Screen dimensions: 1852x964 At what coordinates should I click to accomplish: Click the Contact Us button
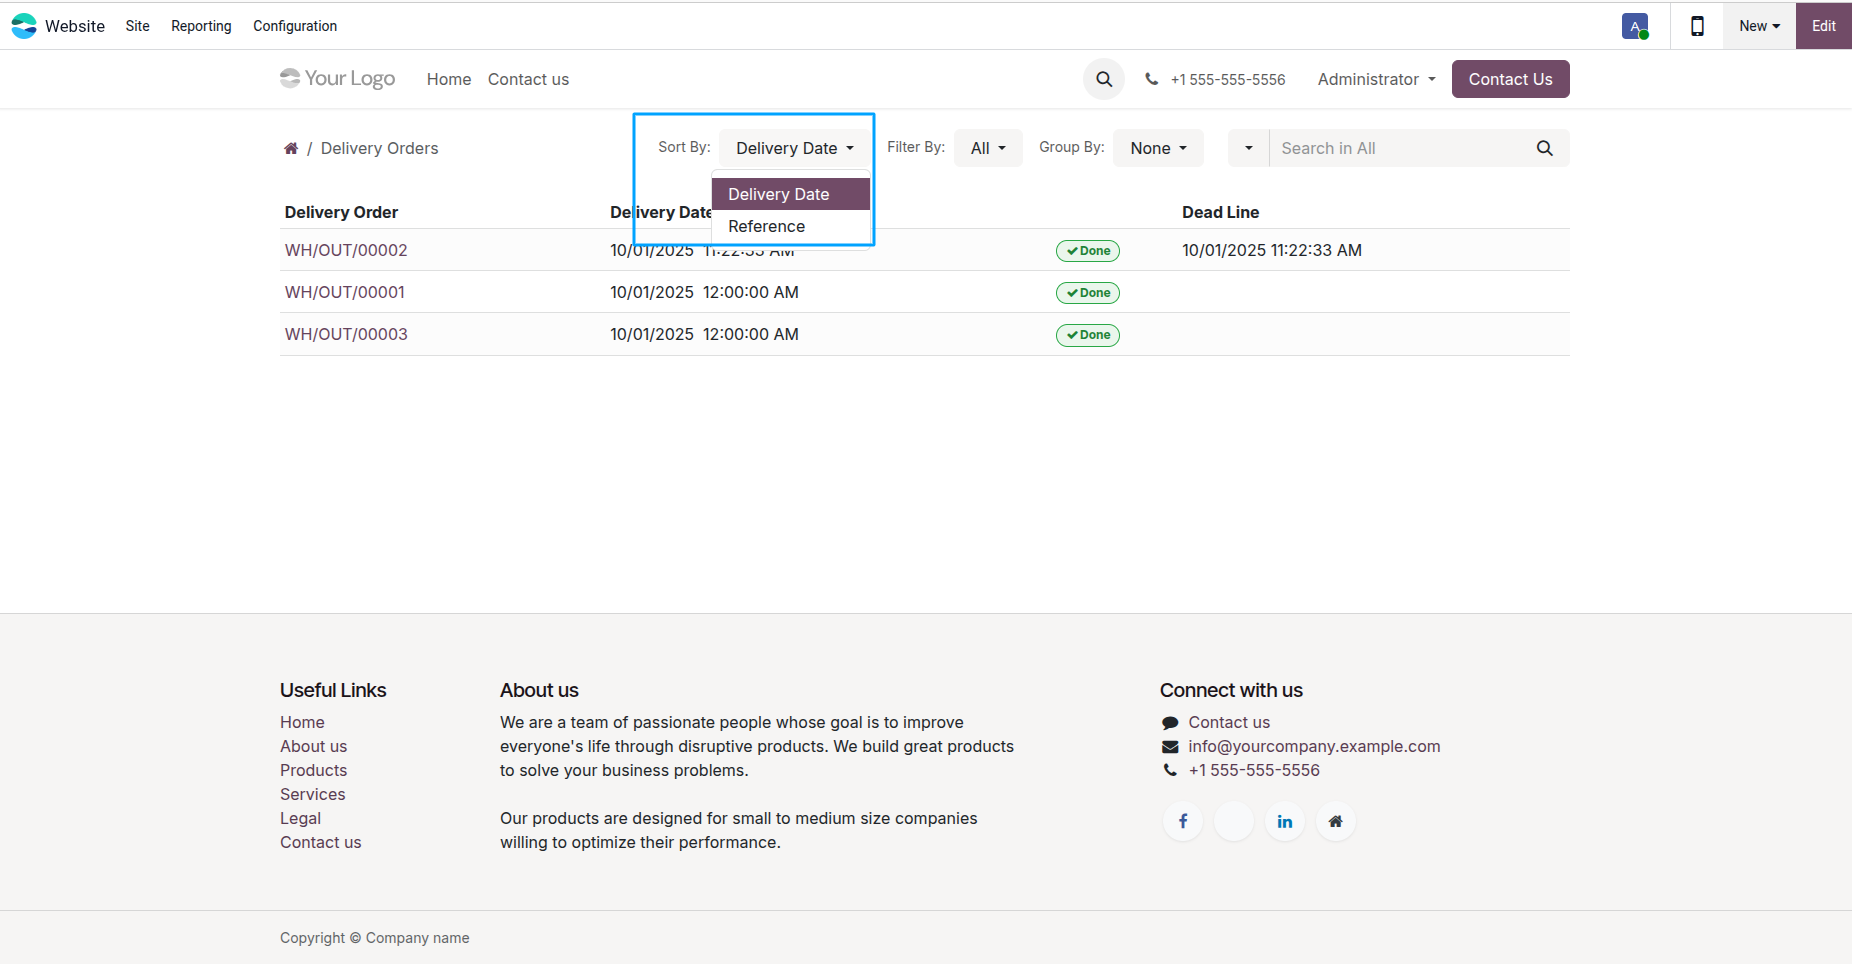pyautogui.click(x=1510, y=79)
